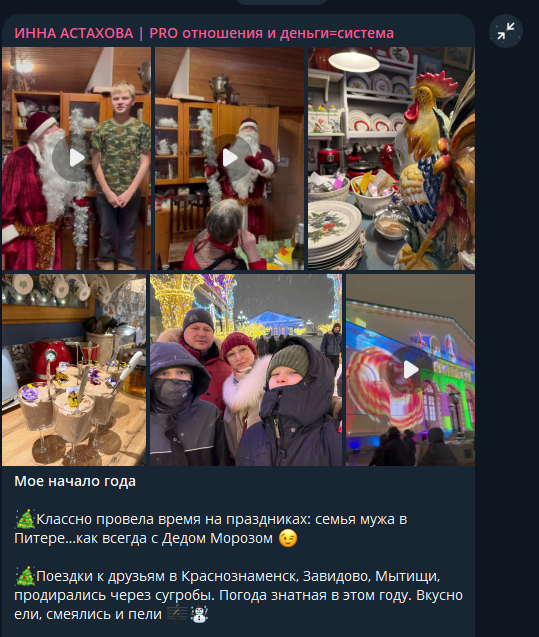Click the red kettle in dessert photo

click(x=50, y=360)
